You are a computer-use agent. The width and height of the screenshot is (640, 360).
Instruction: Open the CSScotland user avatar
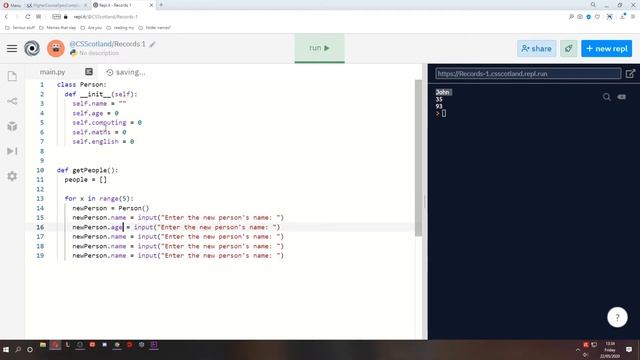coord(56,49)
